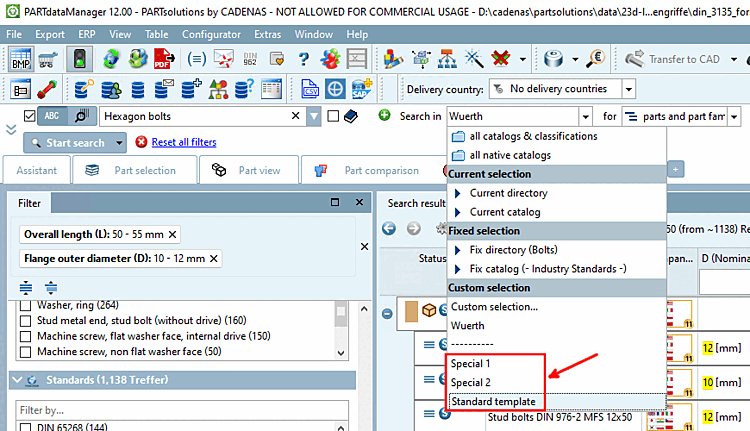The image size is (750, 431).
Task: Click the question mark help icon
Action: (303, 59)
